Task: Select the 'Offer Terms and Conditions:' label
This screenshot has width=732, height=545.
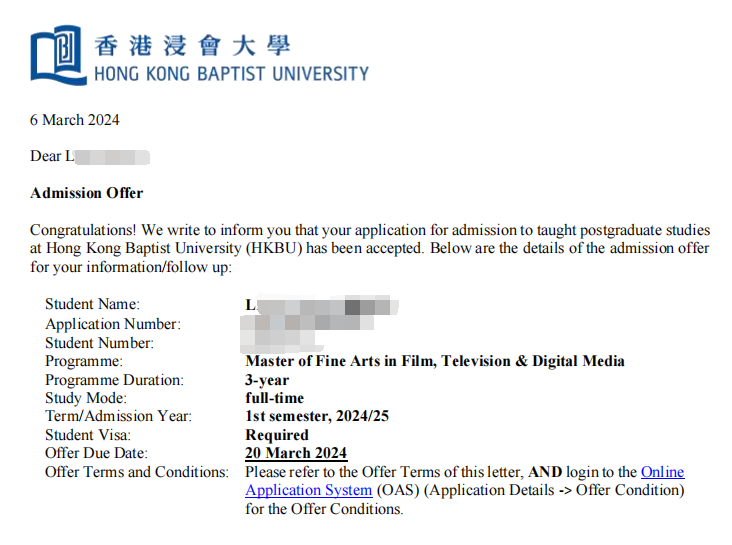Action: (x=137, y=472)
